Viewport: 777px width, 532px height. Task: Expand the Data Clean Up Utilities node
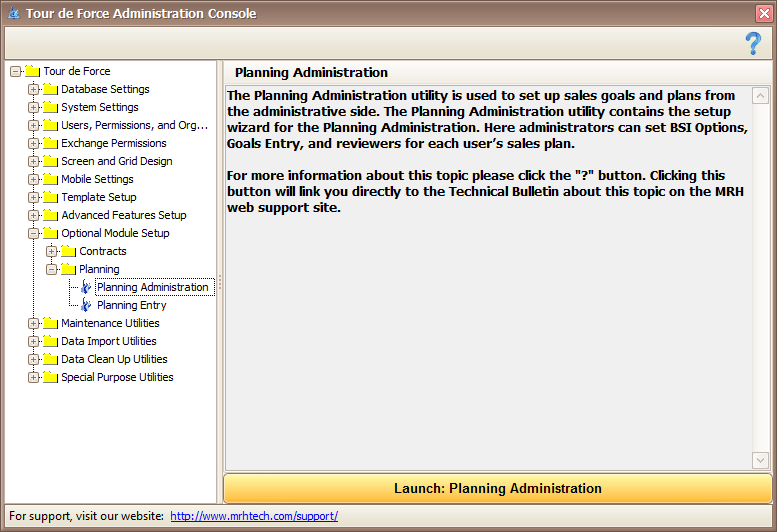click(33, 360)
